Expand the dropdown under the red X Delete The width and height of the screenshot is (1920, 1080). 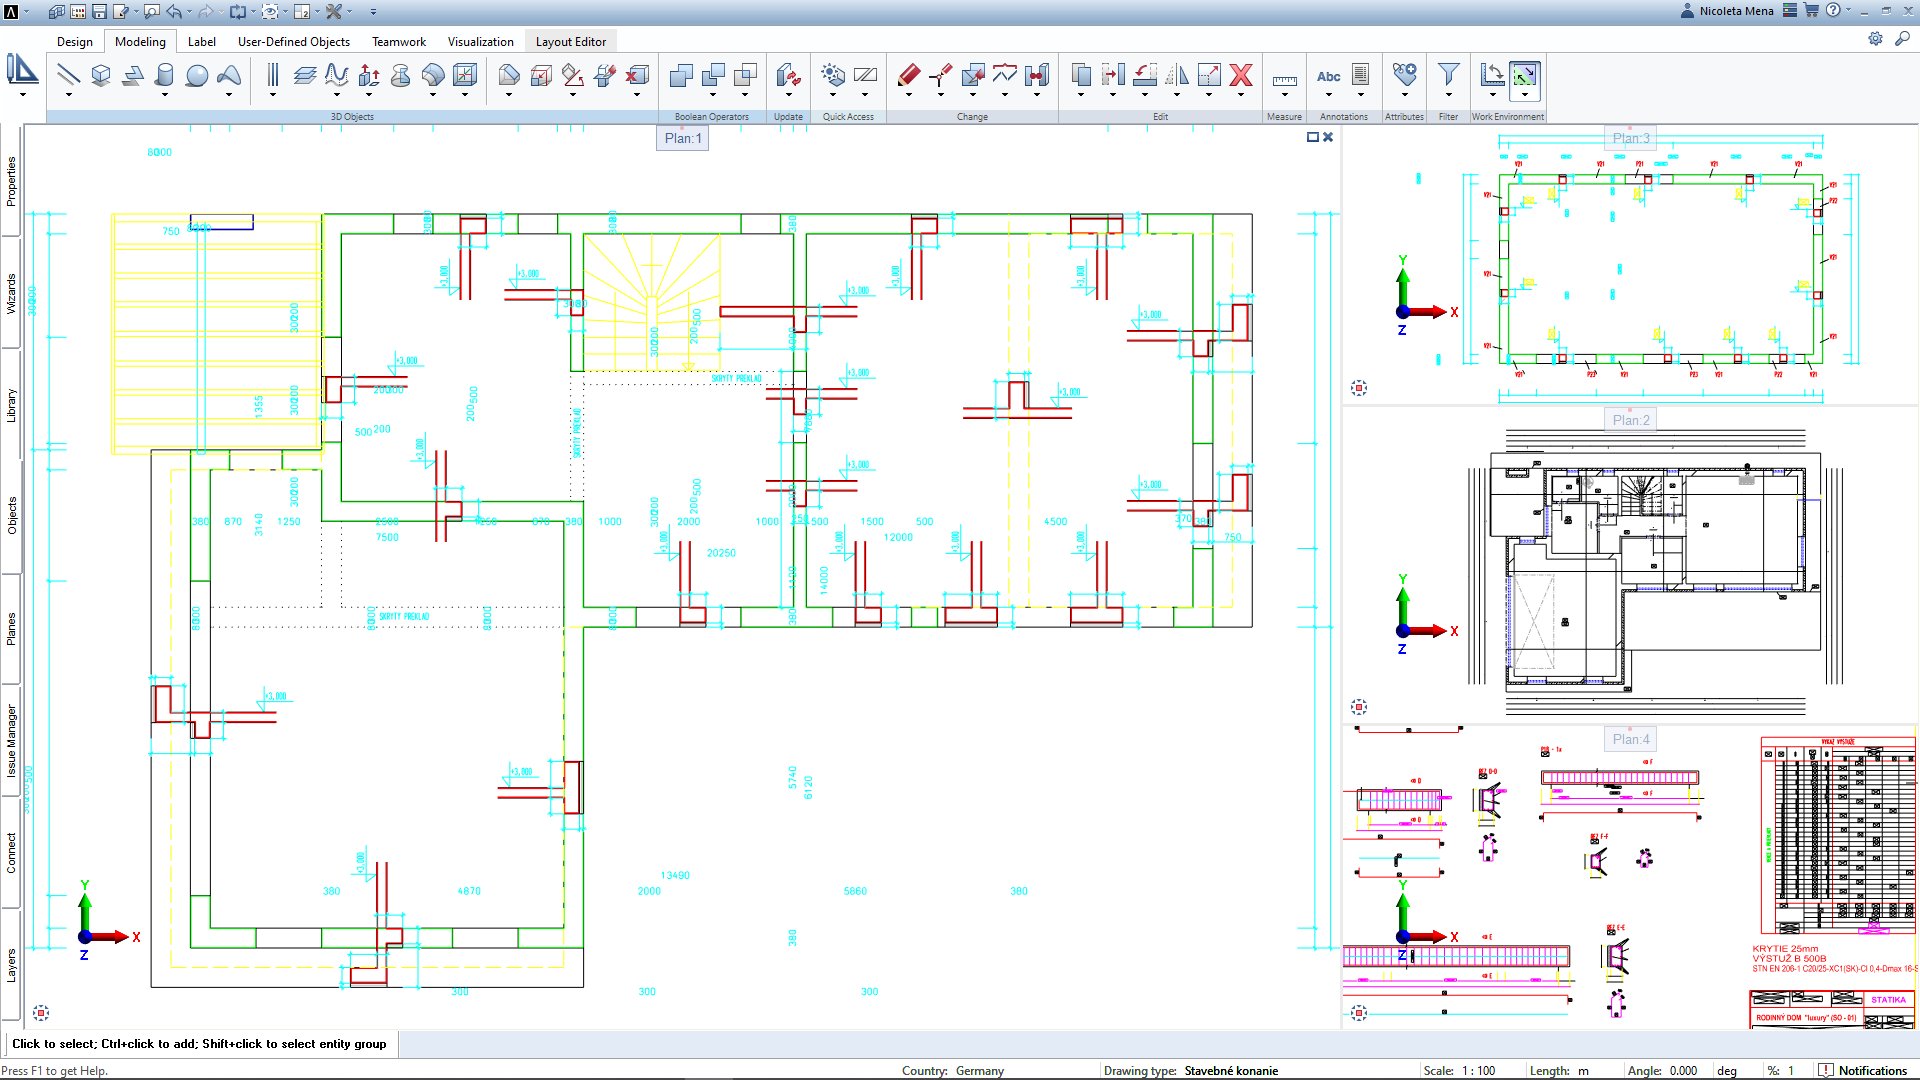click(1241, 96)
